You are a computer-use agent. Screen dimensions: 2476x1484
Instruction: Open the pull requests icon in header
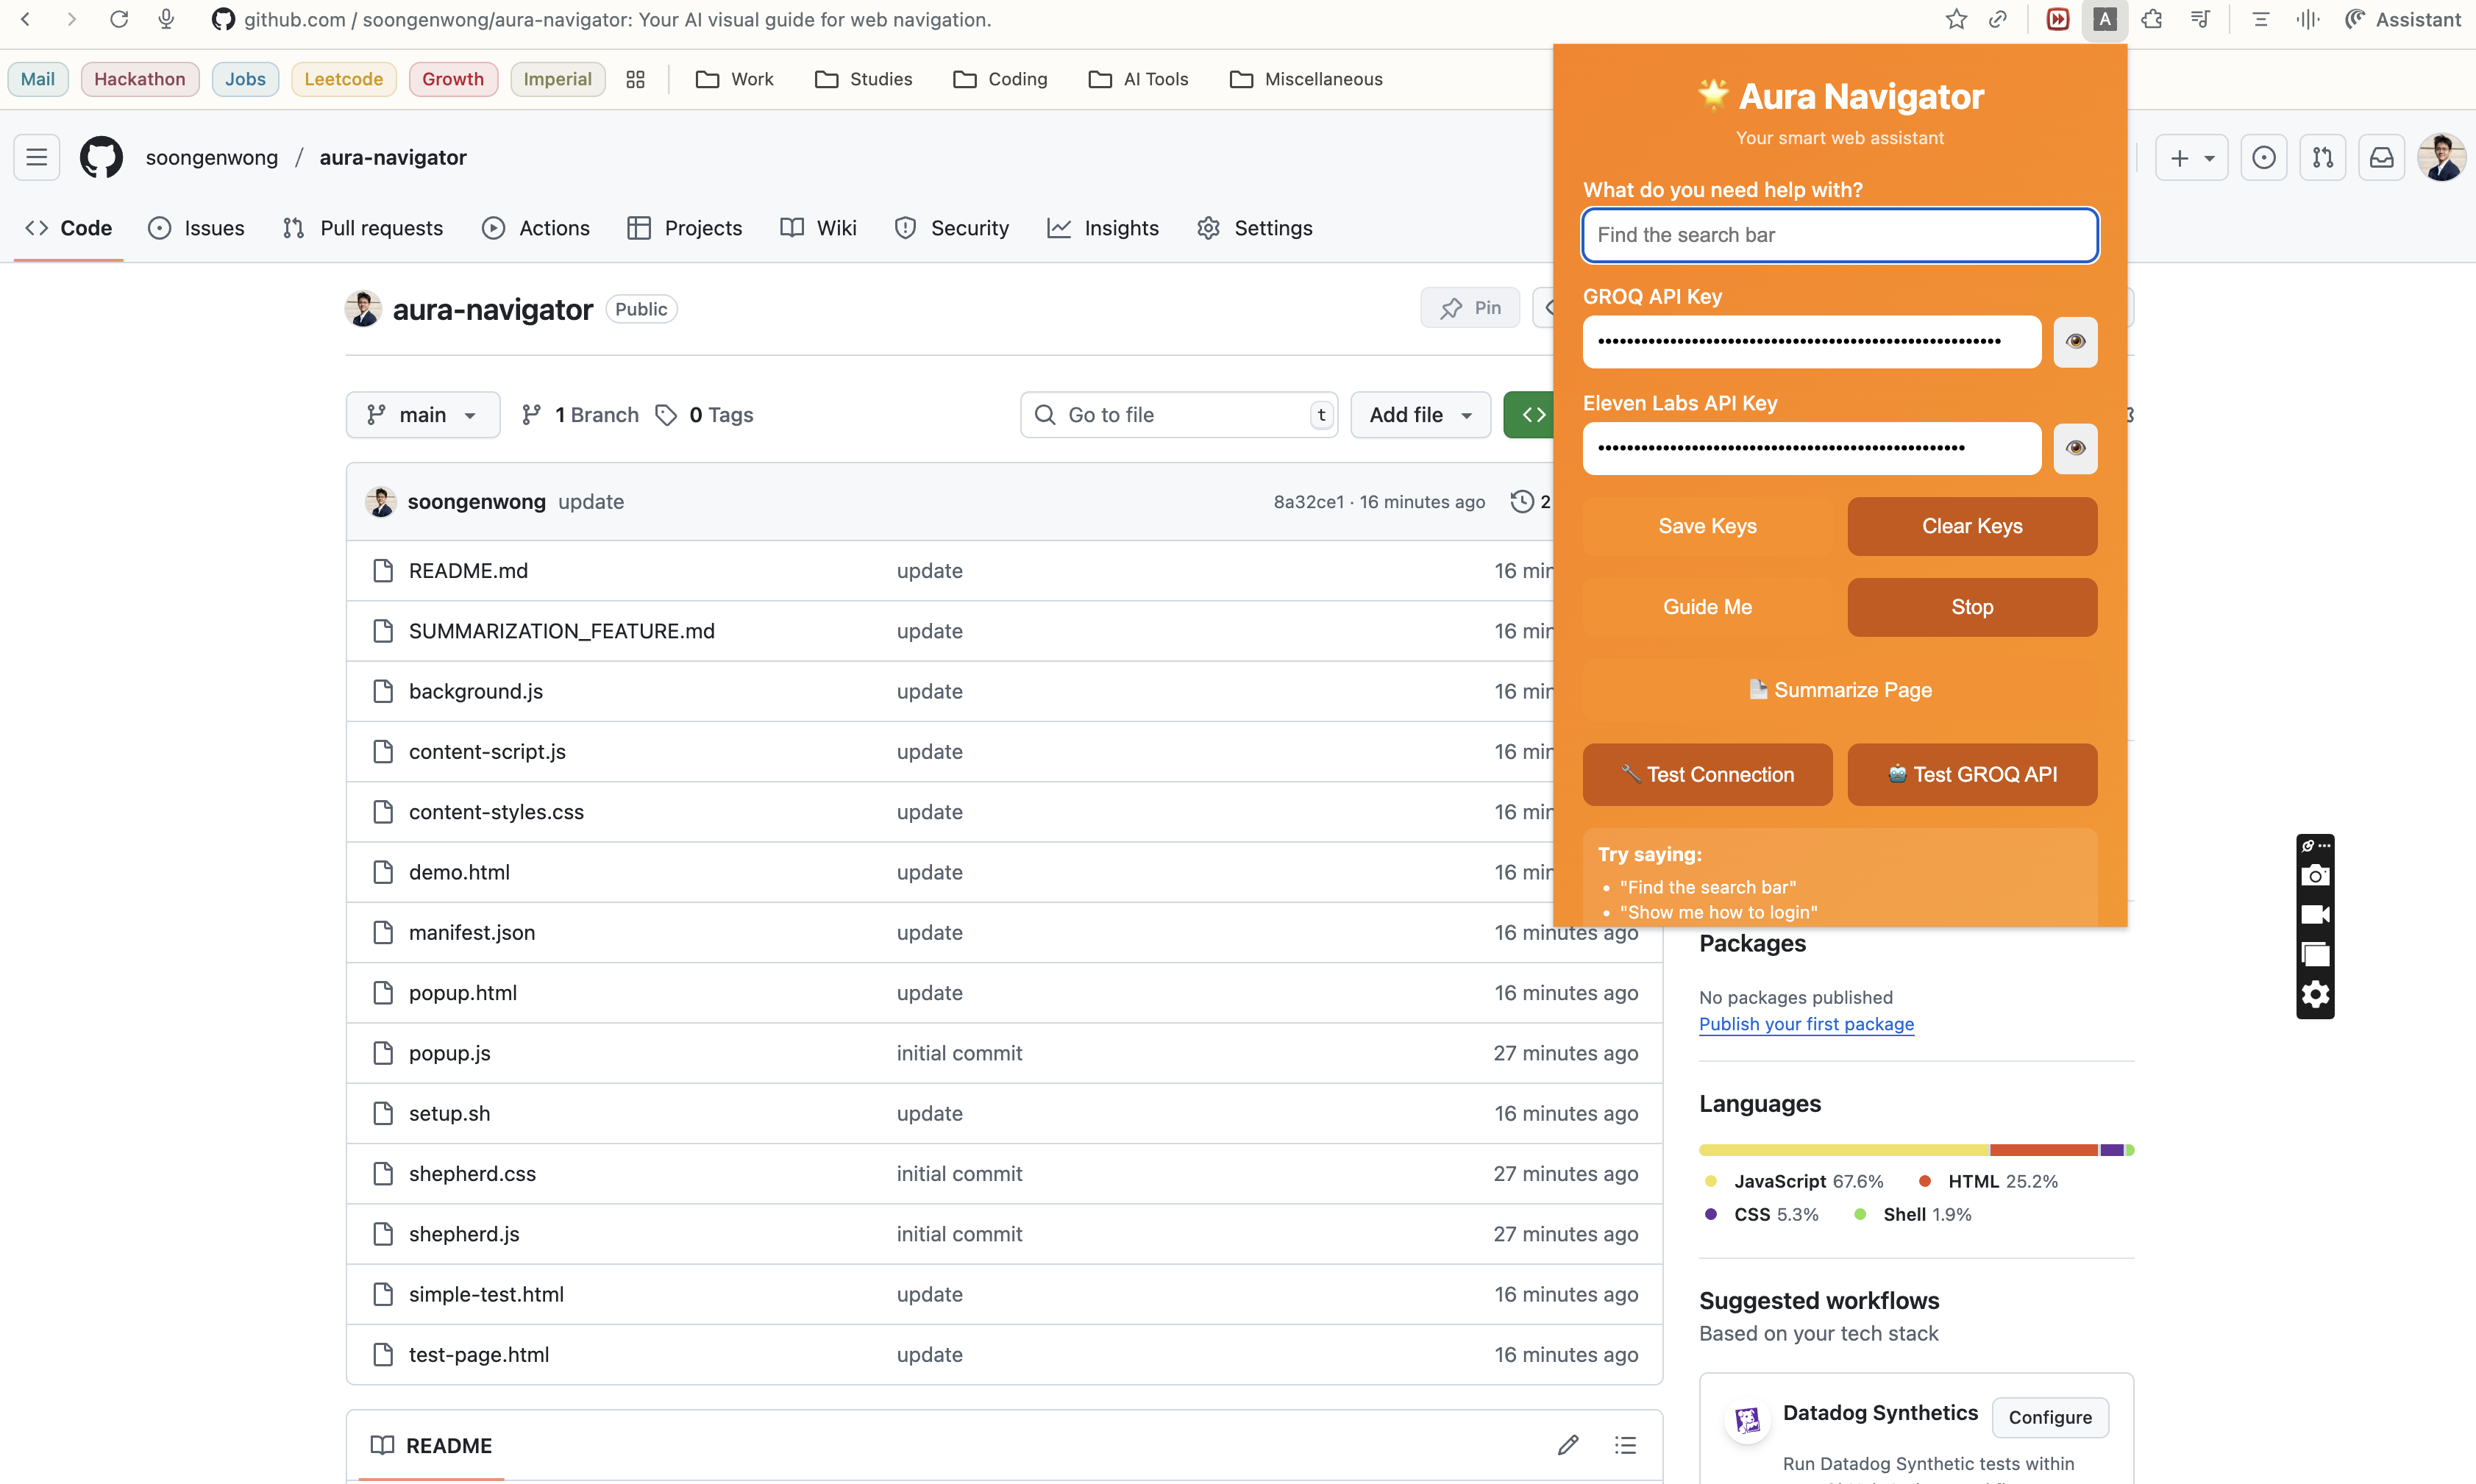(x=2322, y=157)
